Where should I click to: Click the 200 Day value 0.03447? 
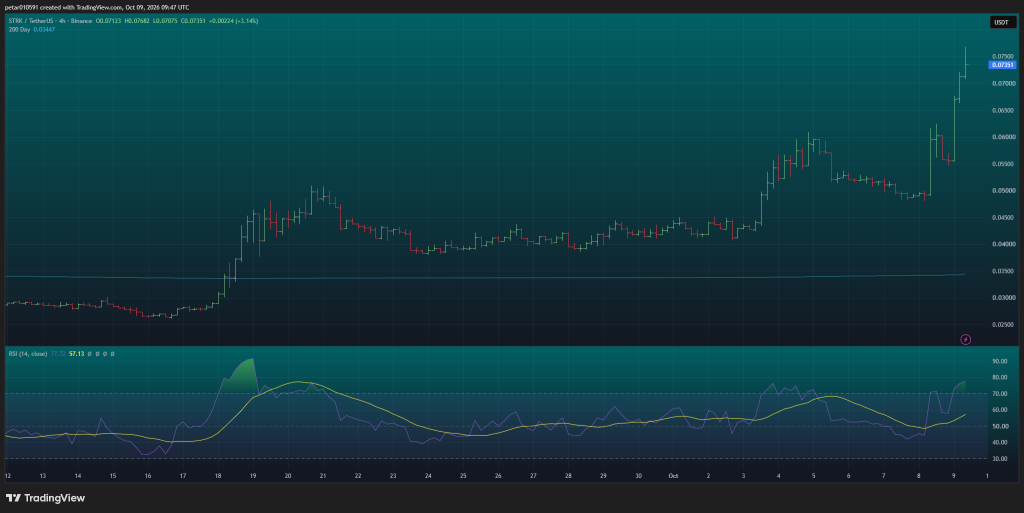44,29
